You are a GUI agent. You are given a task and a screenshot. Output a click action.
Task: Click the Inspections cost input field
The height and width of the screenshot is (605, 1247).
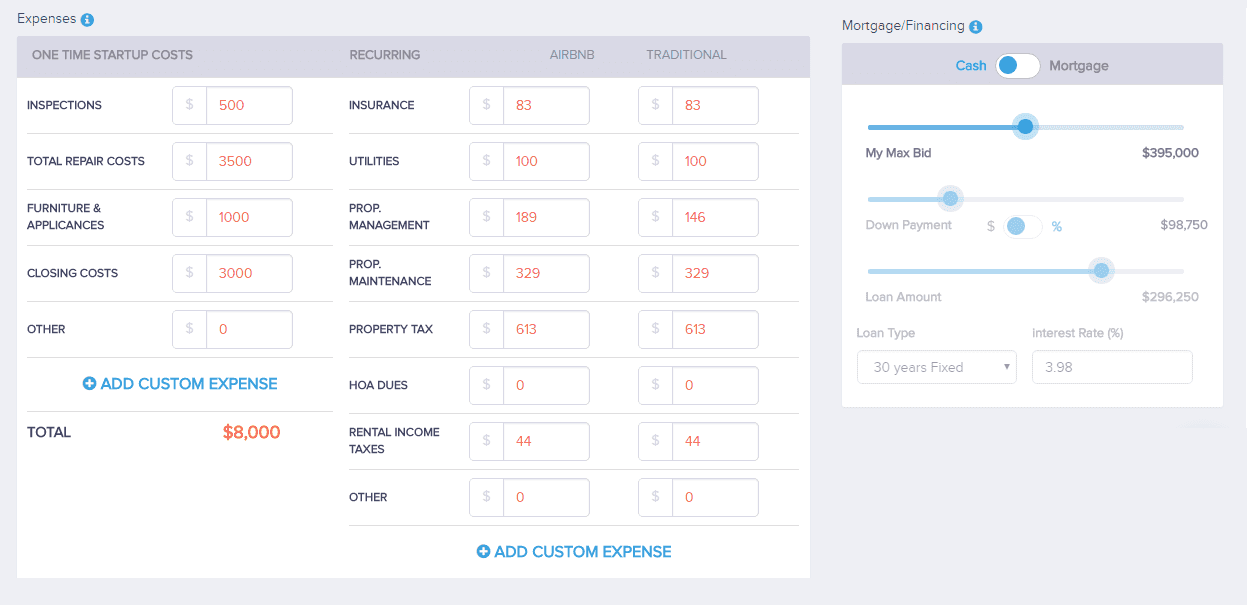[x=248, y=105]
